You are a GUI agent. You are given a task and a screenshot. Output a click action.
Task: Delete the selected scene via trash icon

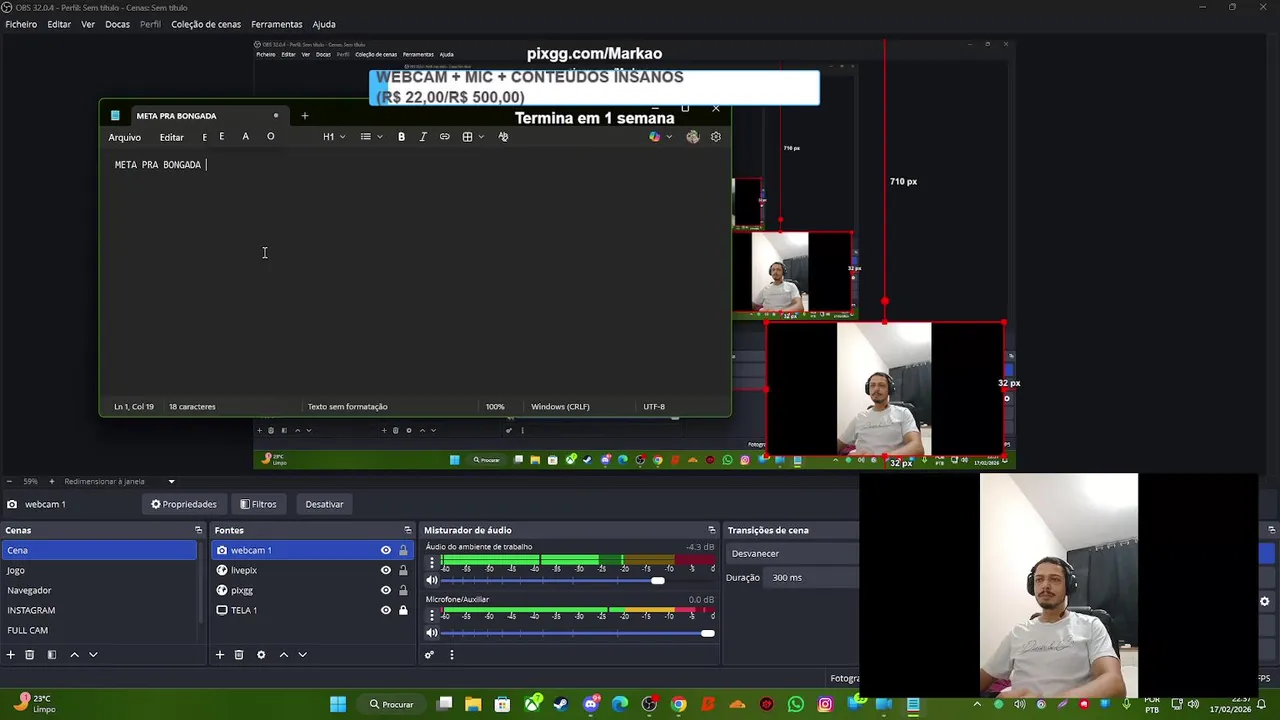tap(30, 655)
